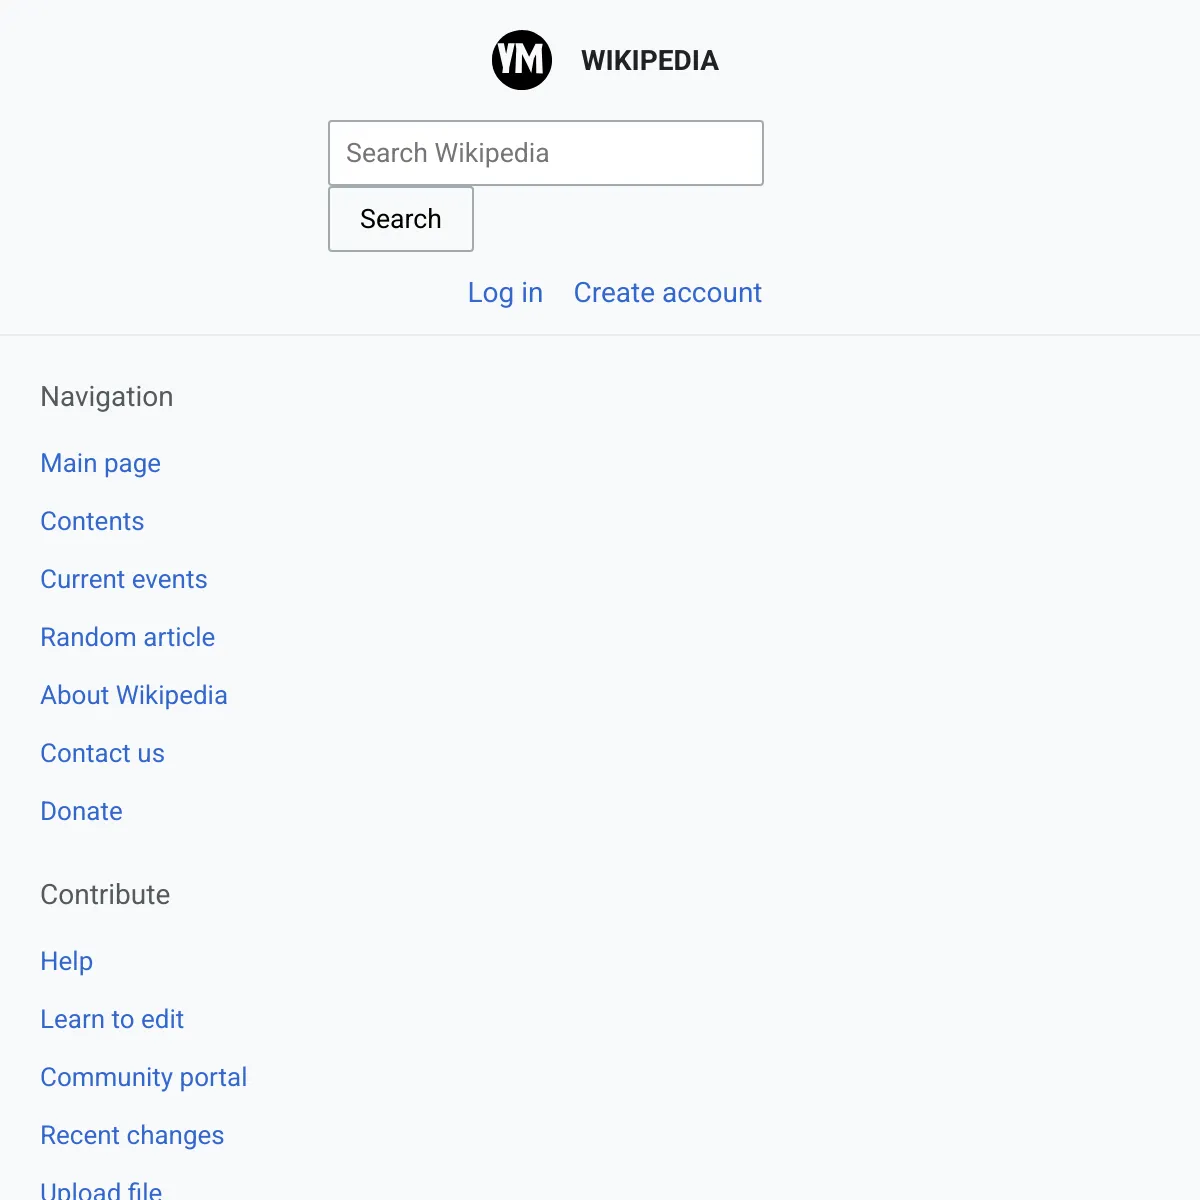This screenshot has width=1200, height=1200.
Task: Click the WIKIPEDIA title text
Action: (650, 61)
